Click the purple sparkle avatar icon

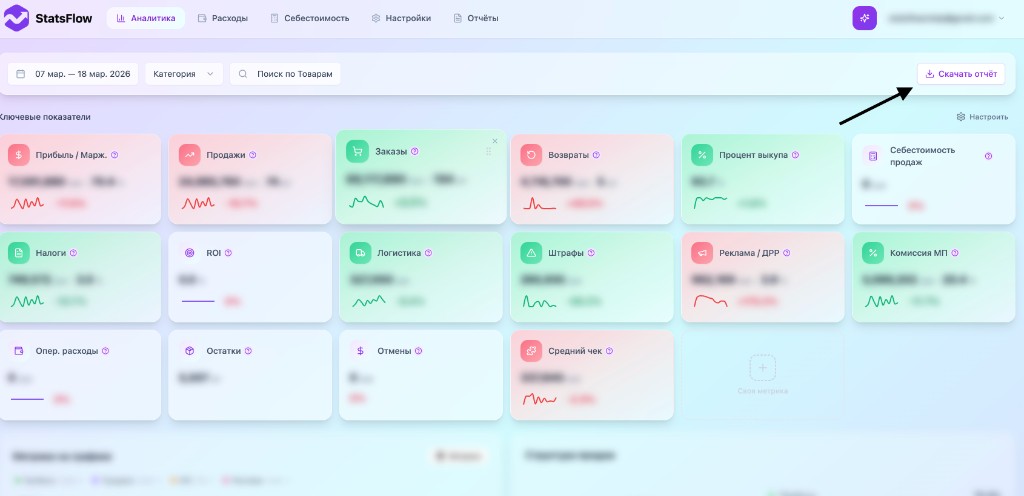865,18
